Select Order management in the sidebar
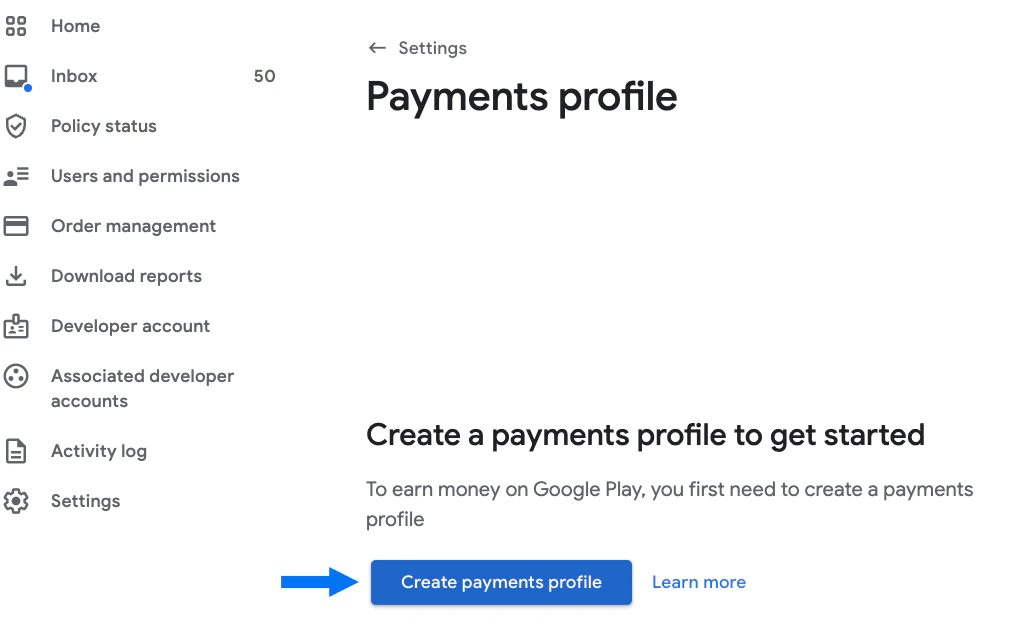Screen dimensions: 1028x639 [x=133, y=226]
